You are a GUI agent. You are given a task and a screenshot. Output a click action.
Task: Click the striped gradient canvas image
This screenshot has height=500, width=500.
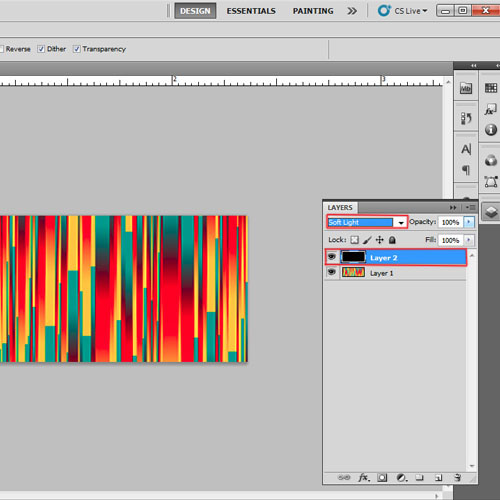point(124,289)
